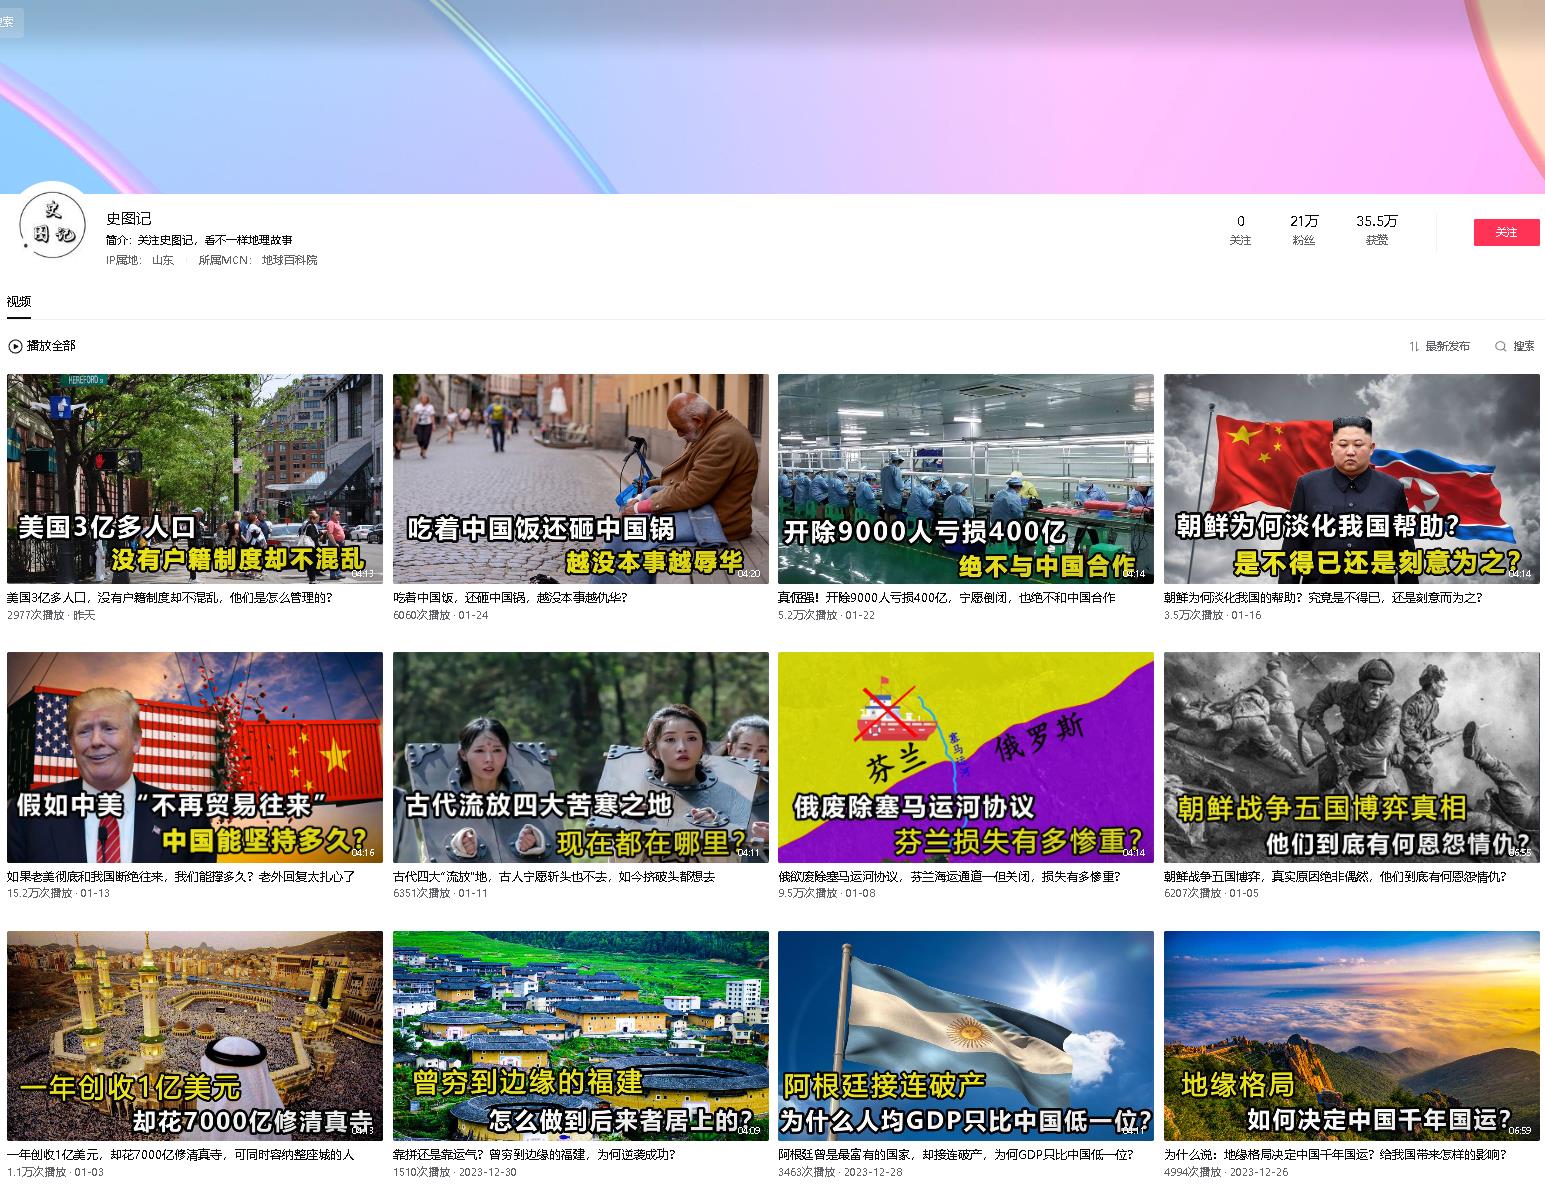
Task: Switch to the 视频 tab
Action: 19,302
